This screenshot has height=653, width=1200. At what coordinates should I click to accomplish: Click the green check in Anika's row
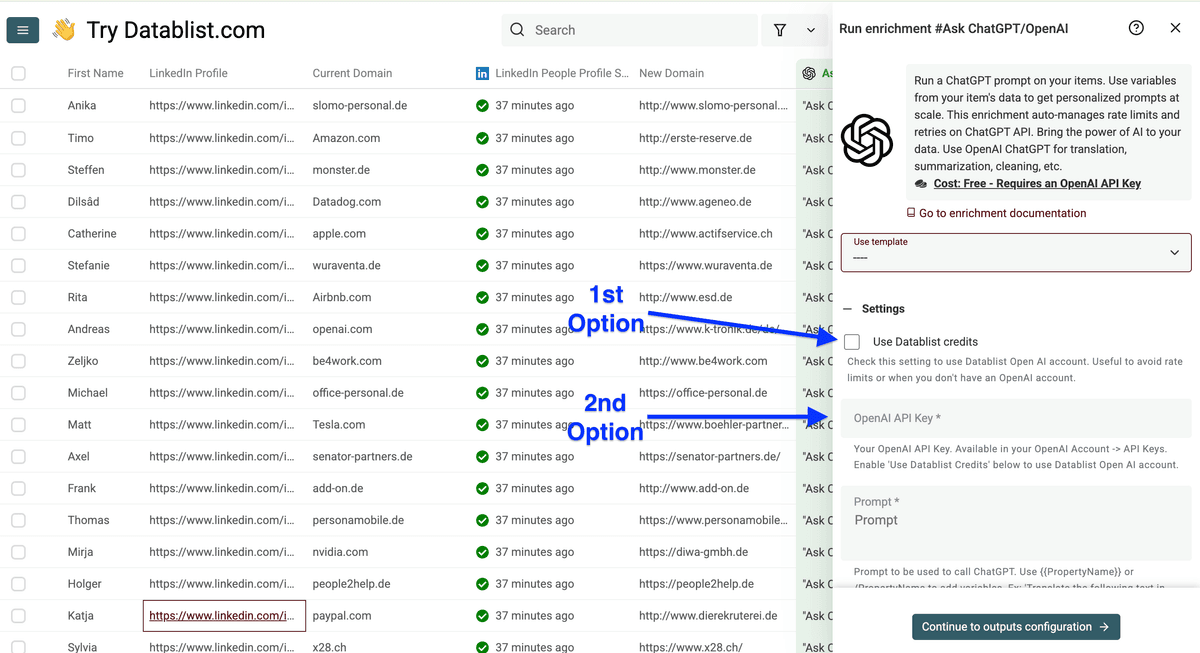[x=483, y=105]
